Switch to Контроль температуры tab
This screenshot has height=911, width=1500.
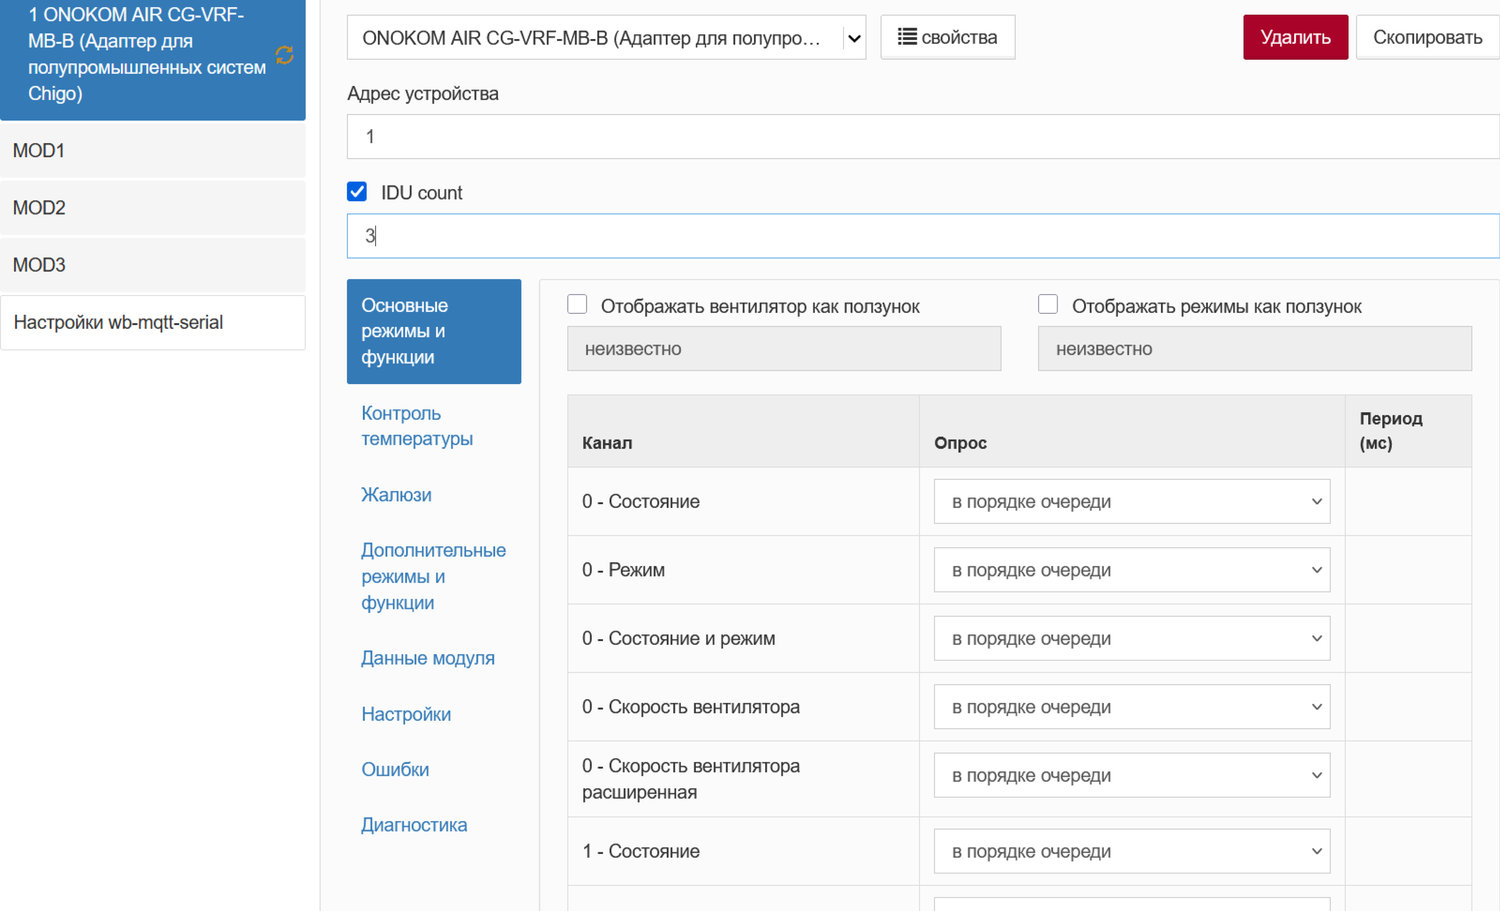pyautogui.click(x=417, y=426)
